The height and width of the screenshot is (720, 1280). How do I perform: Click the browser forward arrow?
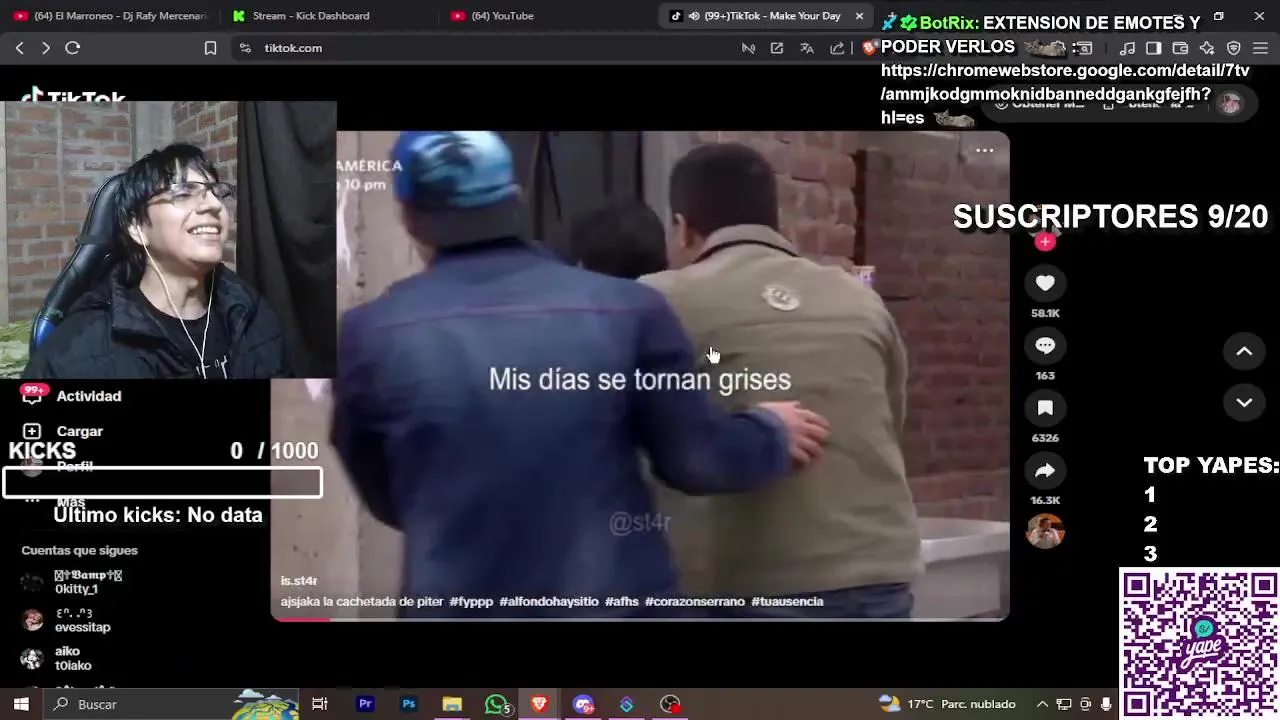45,48
